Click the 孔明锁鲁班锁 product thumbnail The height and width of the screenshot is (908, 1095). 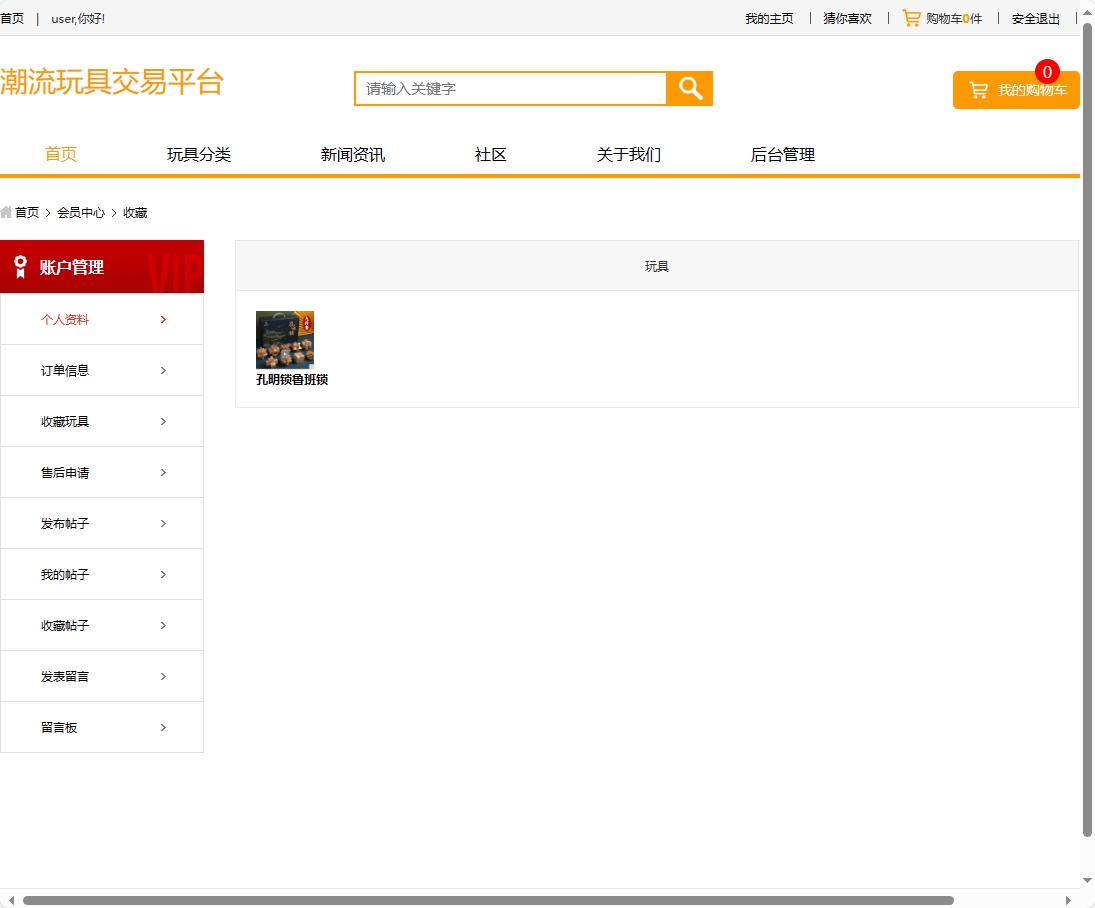tap(285, 339)
